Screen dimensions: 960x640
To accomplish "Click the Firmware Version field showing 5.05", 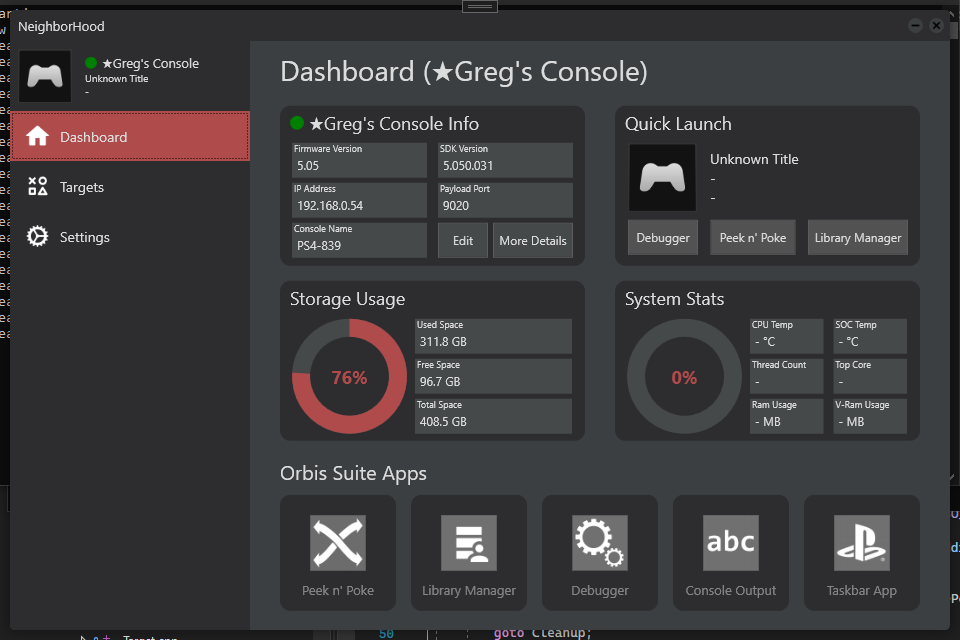I will coord(359,160).
